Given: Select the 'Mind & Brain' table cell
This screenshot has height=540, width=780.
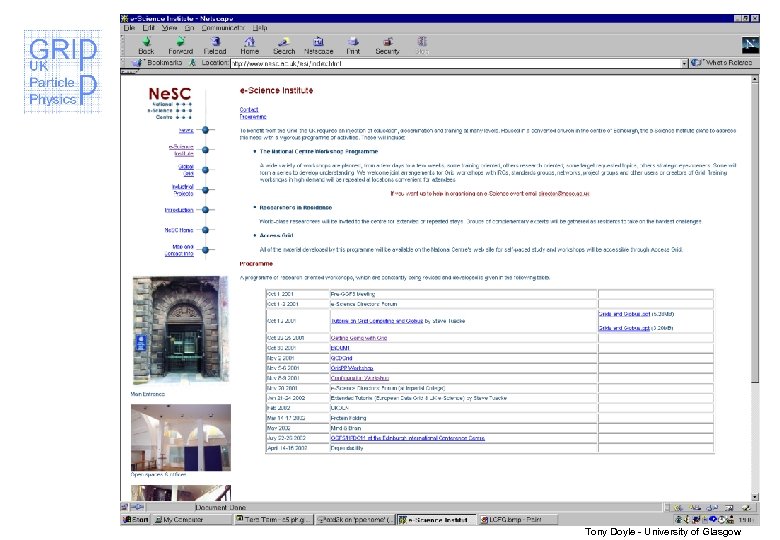Looking at the screenshot, I should coord(463,428).
